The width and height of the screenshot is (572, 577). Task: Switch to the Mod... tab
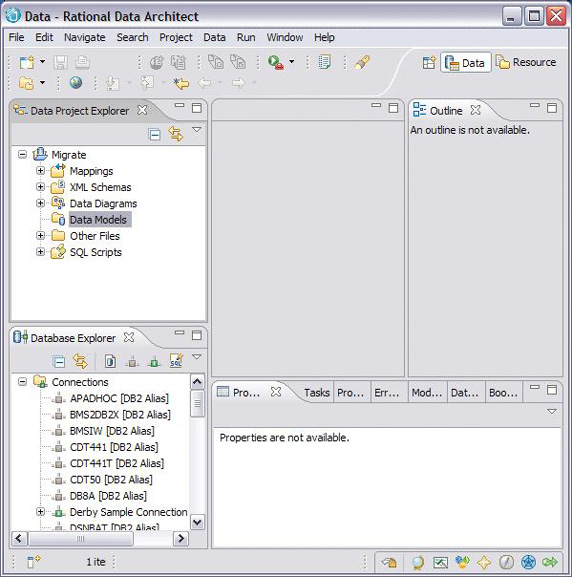(426, 393)
